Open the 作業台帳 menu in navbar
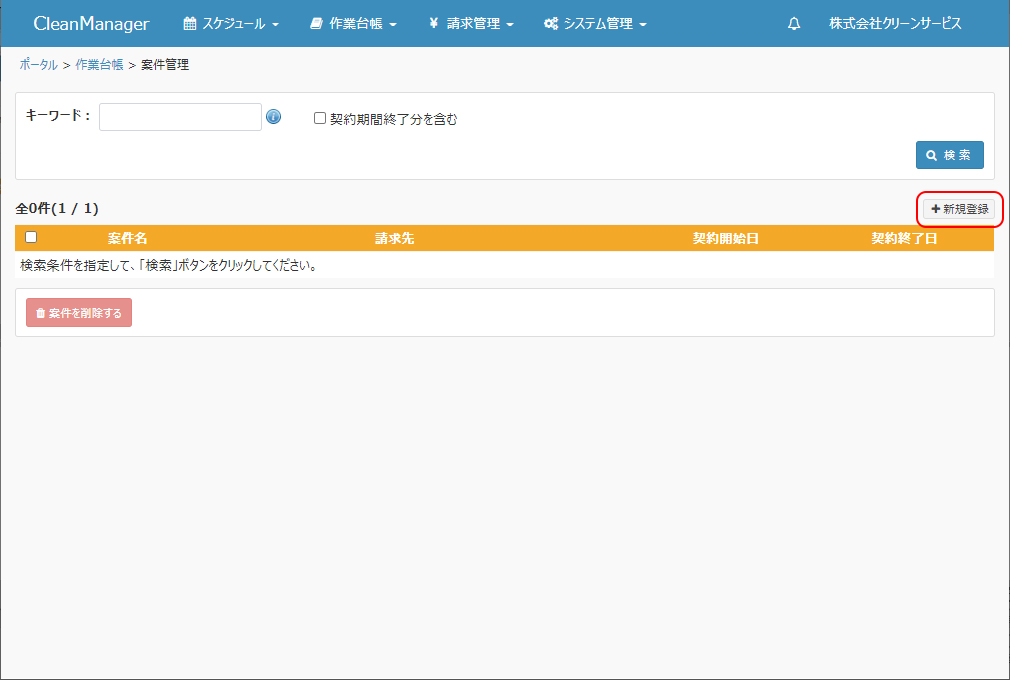This screenshot has width=1010, height=680. tap(356, 24)
